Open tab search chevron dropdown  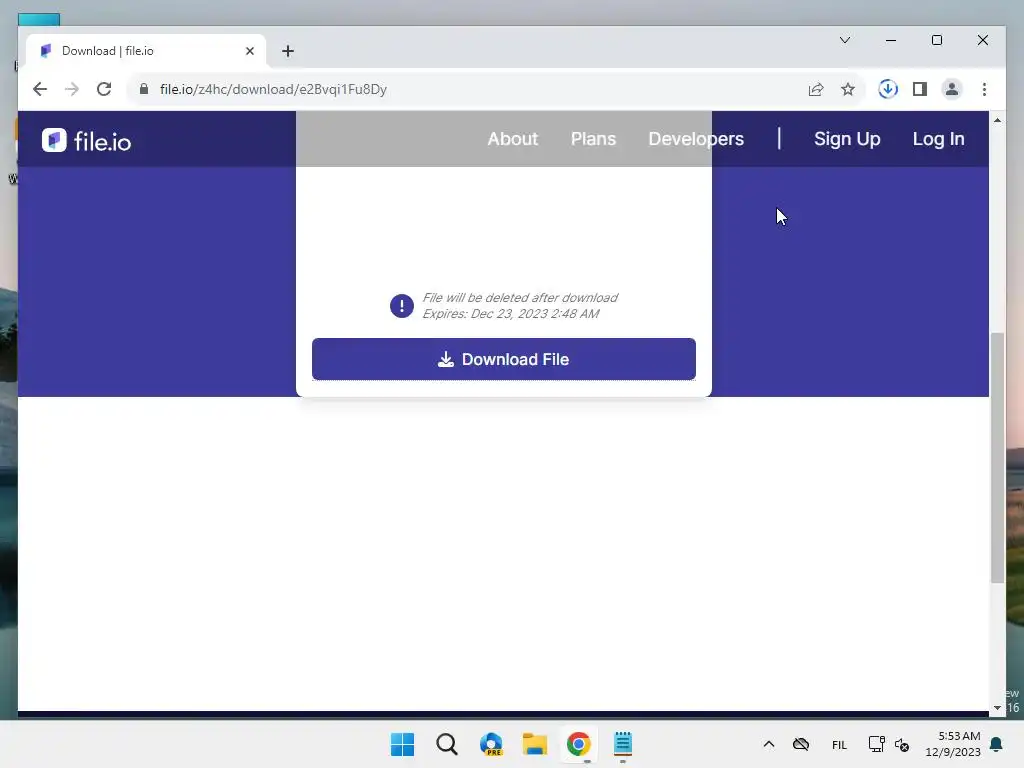point(844,40)
